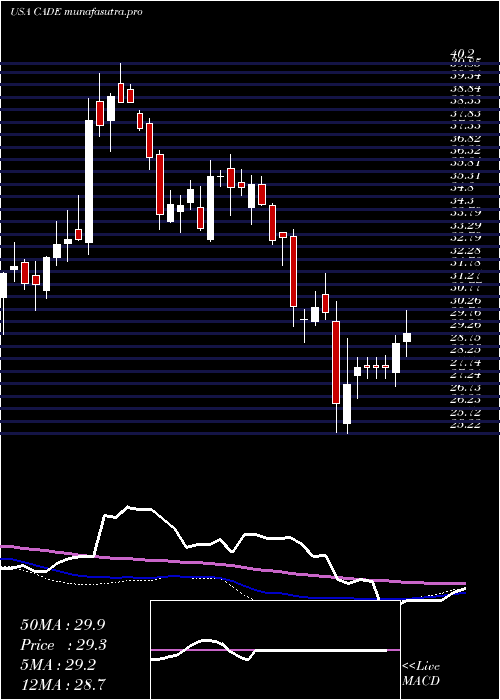Select the 36.32 price axis label

click(466, 151)
